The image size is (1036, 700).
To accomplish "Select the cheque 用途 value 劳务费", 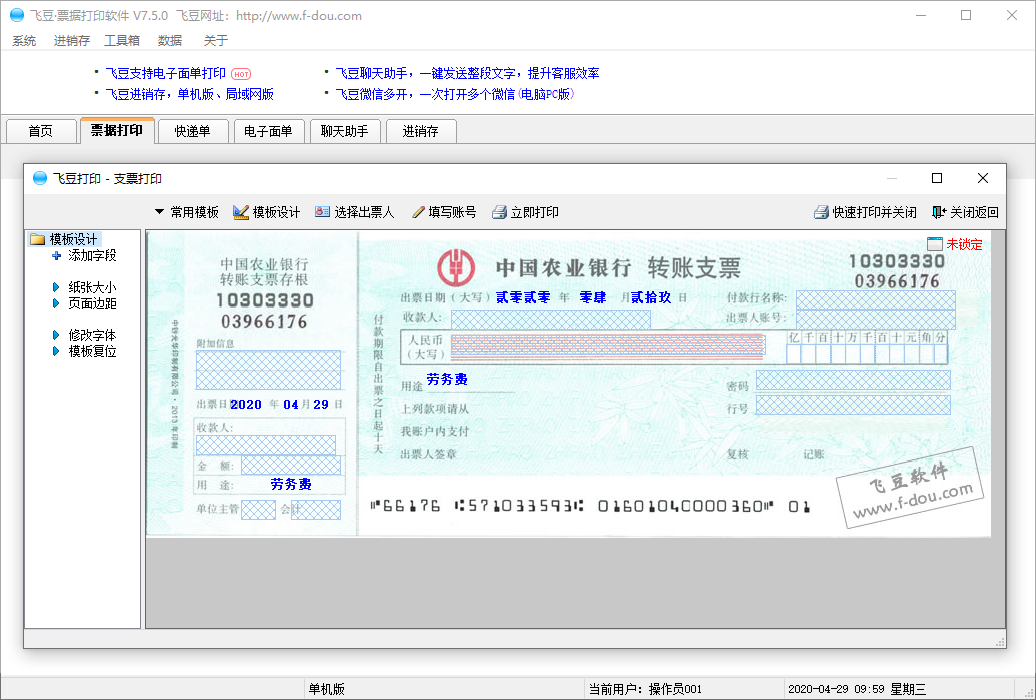I will [x=447, y=379].
